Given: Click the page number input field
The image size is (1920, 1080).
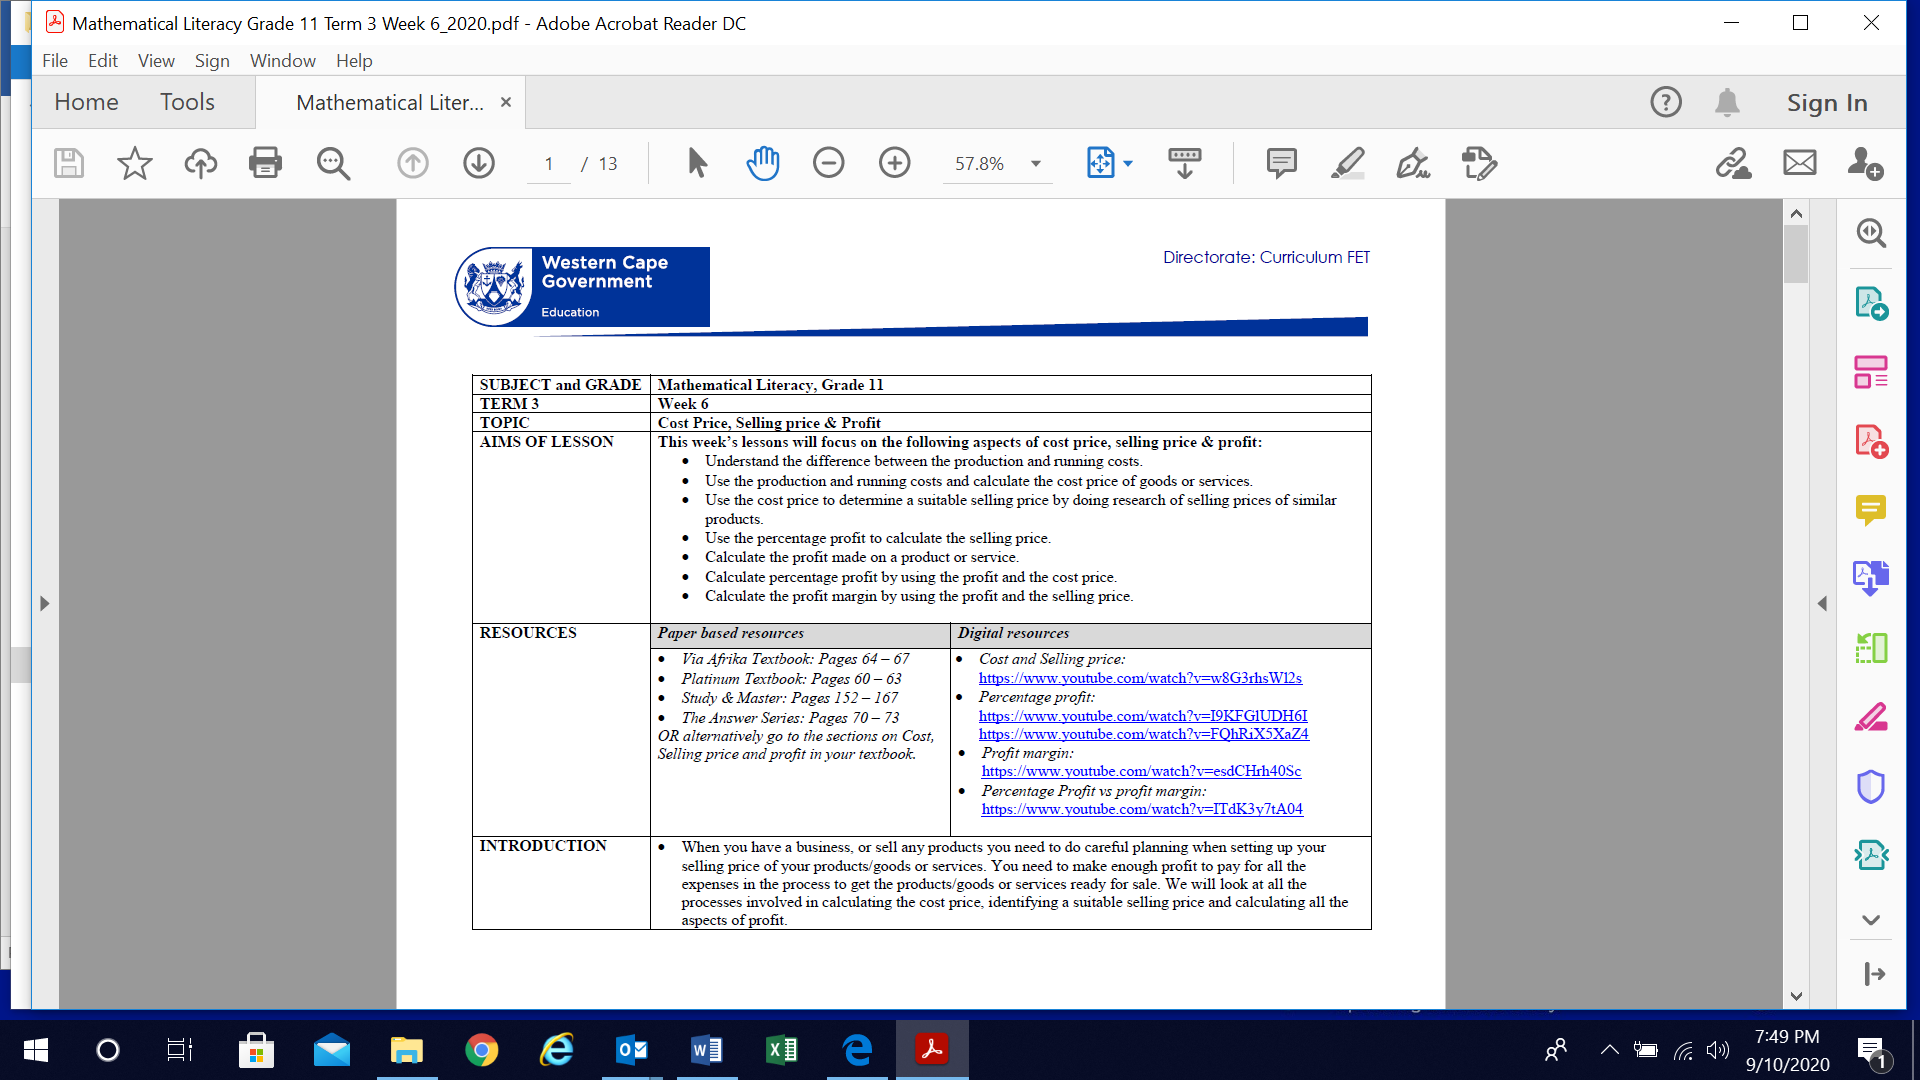Looking at the screenshot, I should click(549, 164).
